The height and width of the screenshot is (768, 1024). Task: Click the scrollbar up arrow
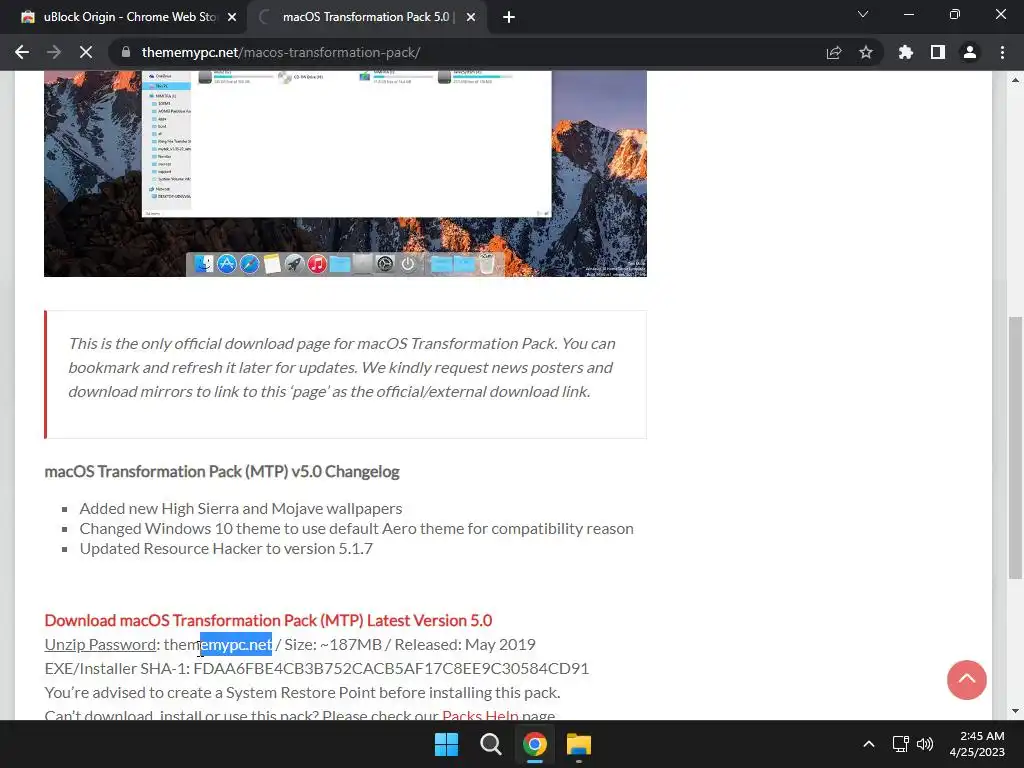(1015, 80)
